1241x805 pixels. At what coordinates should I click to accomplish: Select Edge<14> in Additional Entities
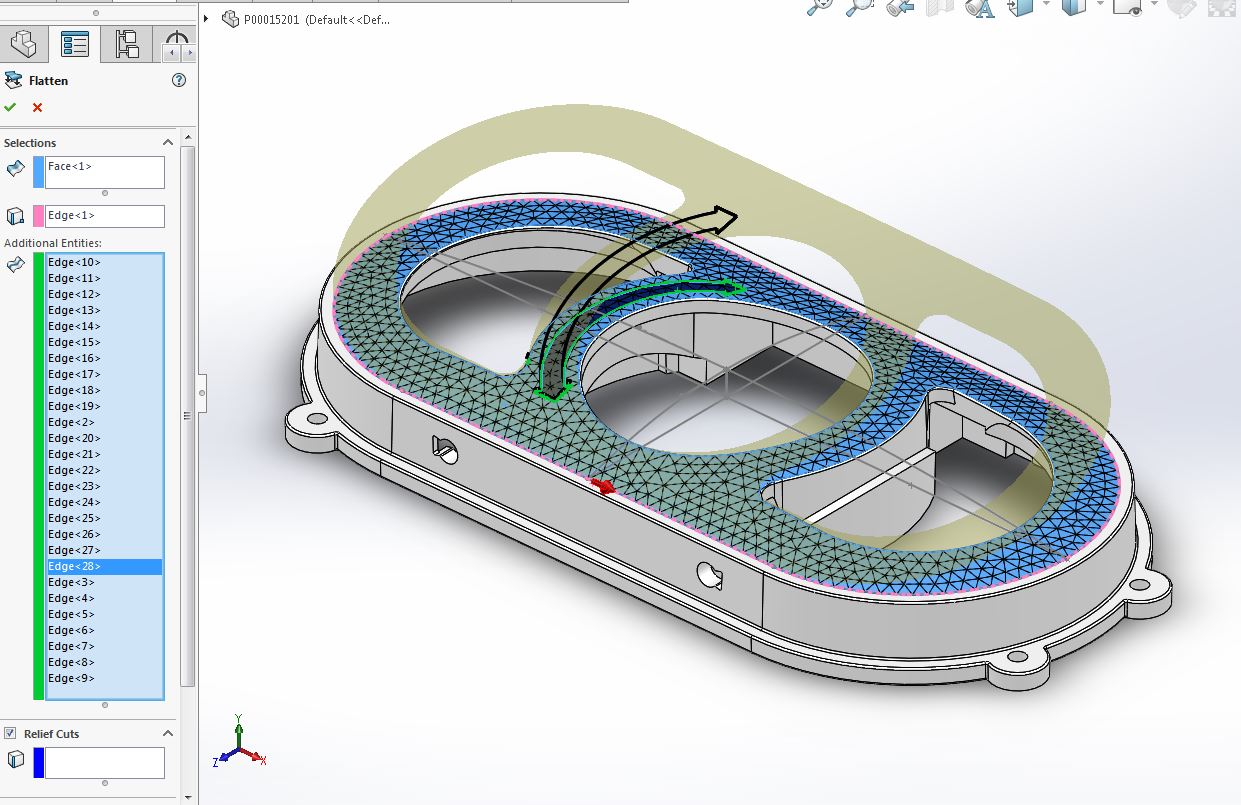click(x=105, y=326)
